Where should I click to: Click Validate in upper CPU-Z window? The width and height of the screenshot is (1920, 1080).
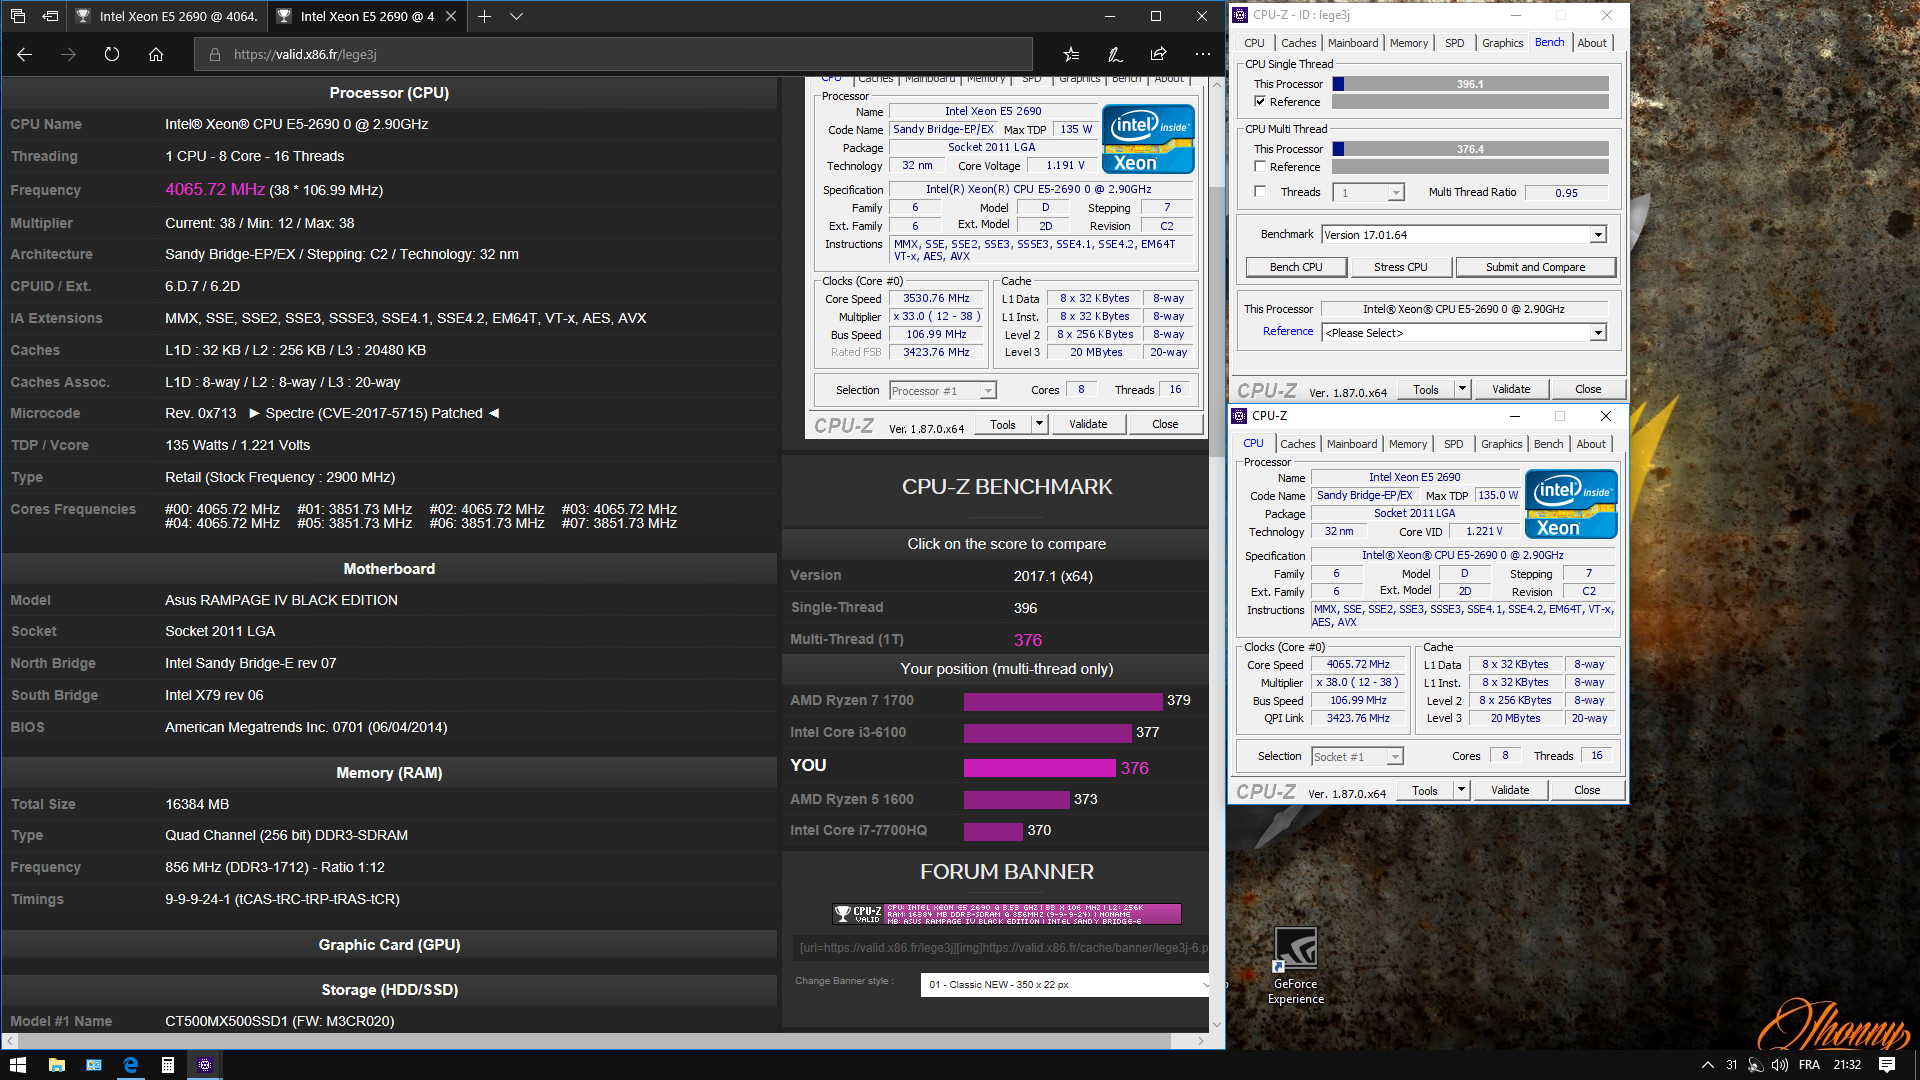click(1510, 389)
